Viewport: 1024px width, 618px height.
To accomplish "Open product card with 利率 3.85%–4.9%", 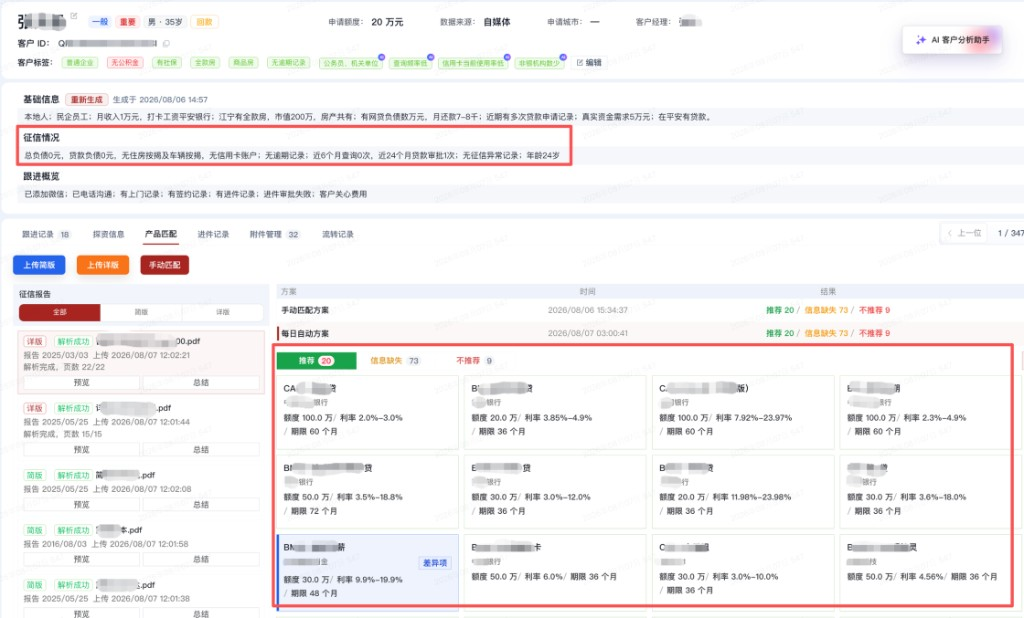I will tap(555, 412).
